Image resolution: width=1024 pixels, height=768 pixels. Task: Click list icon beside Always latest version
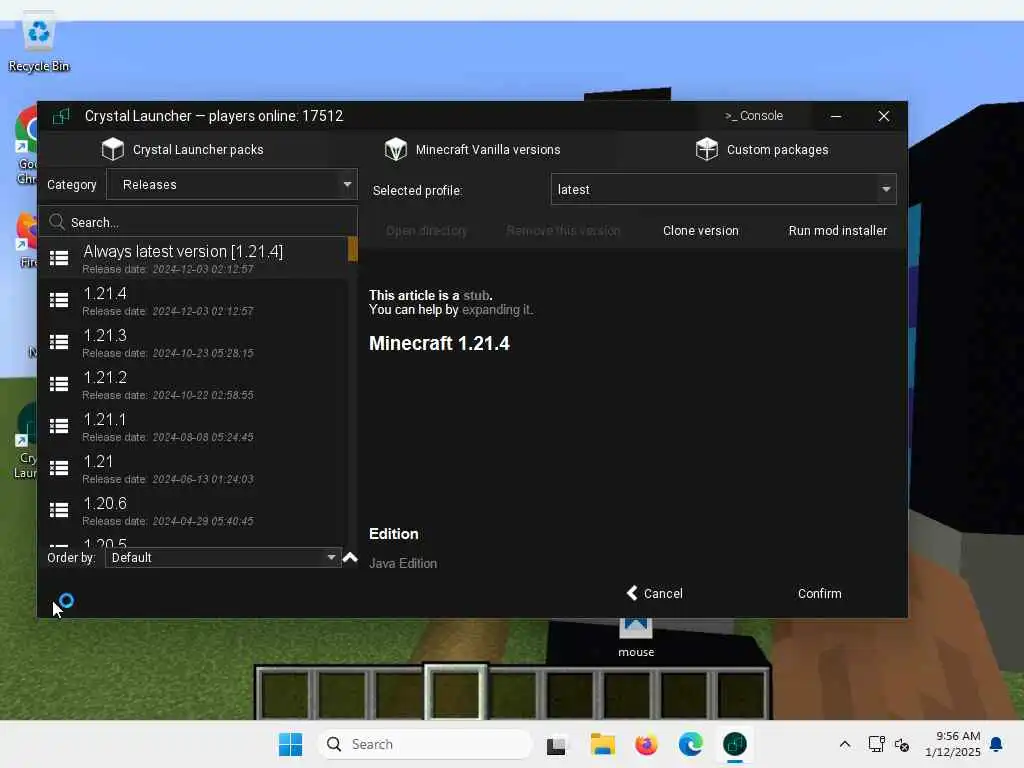[59, 258]
